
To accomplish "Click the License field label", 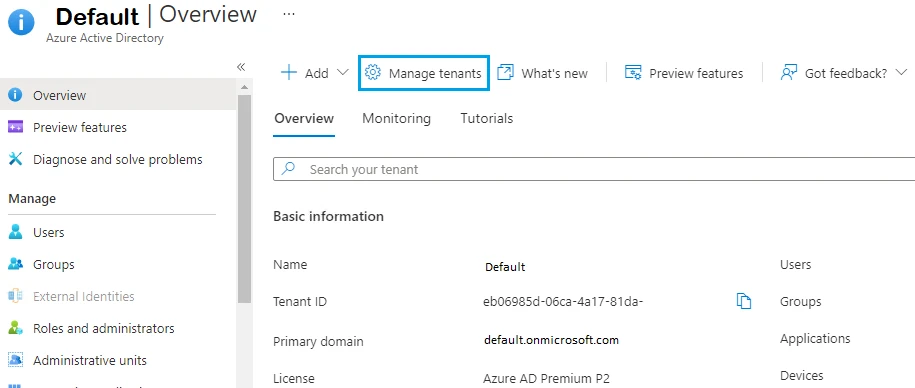I will [x=294, y=378].
